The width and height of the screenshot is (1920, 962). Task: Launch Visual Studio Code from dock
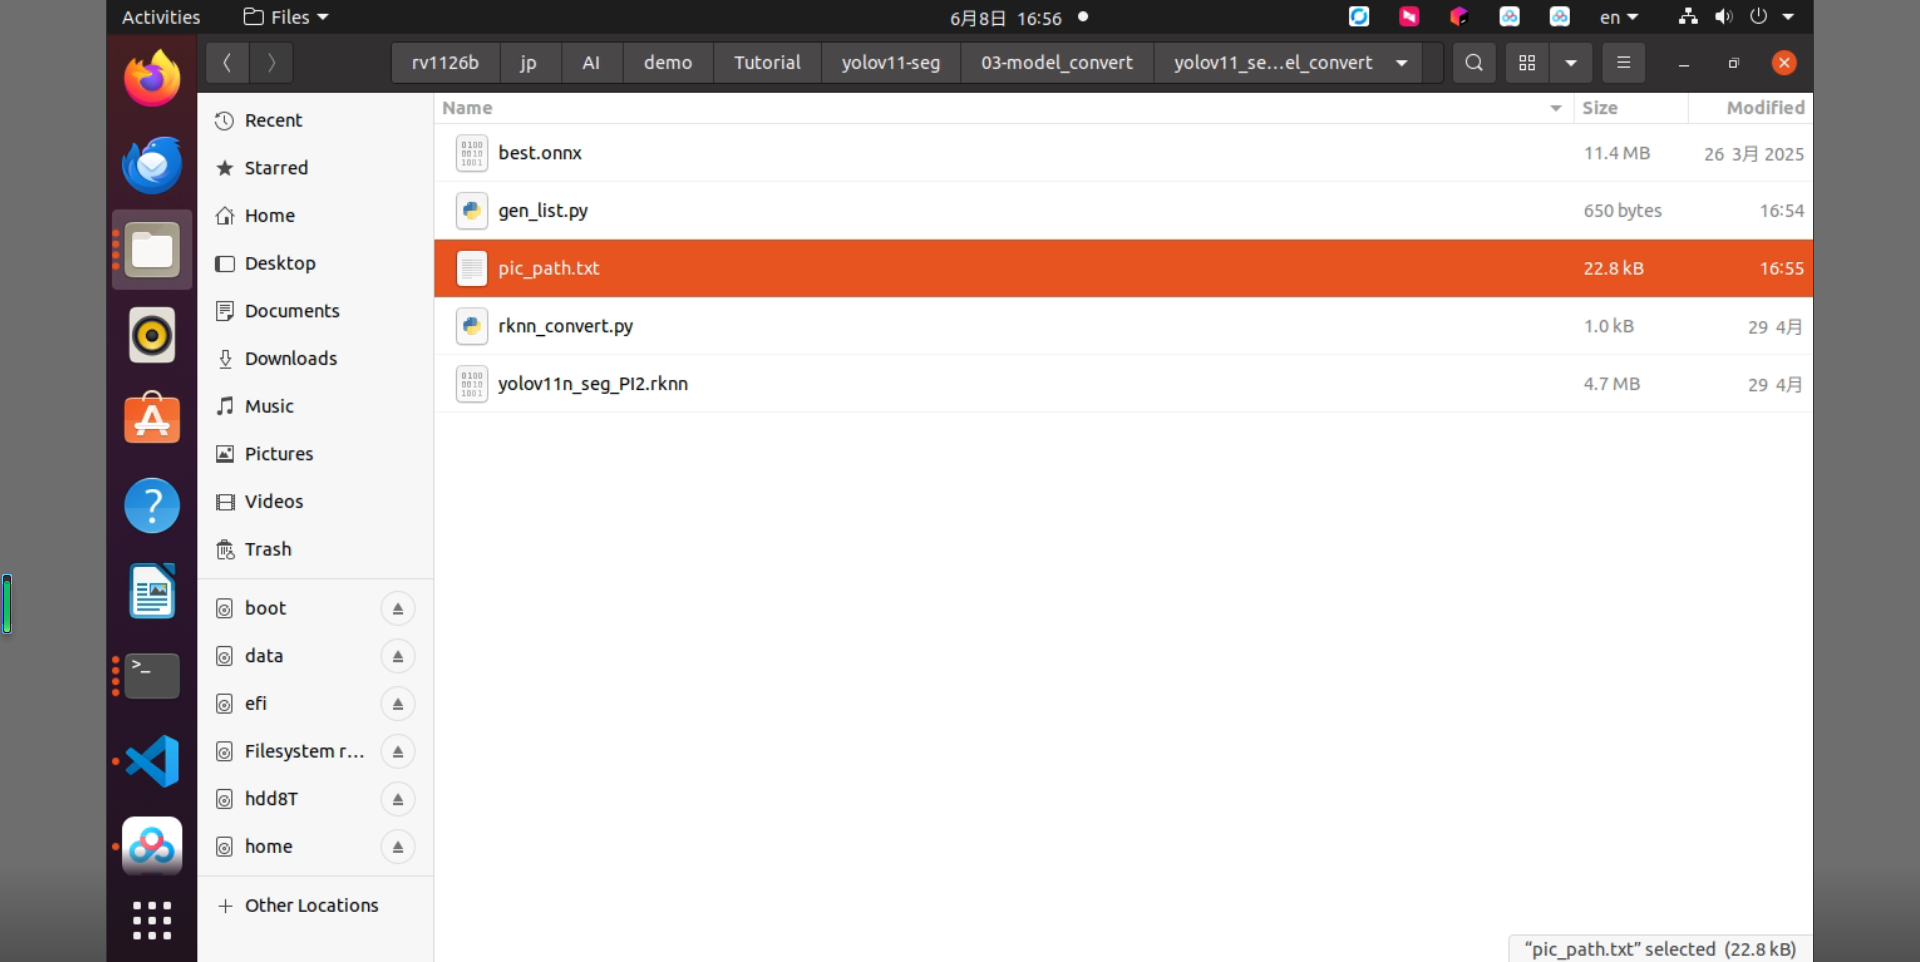(x=152, y=762)
